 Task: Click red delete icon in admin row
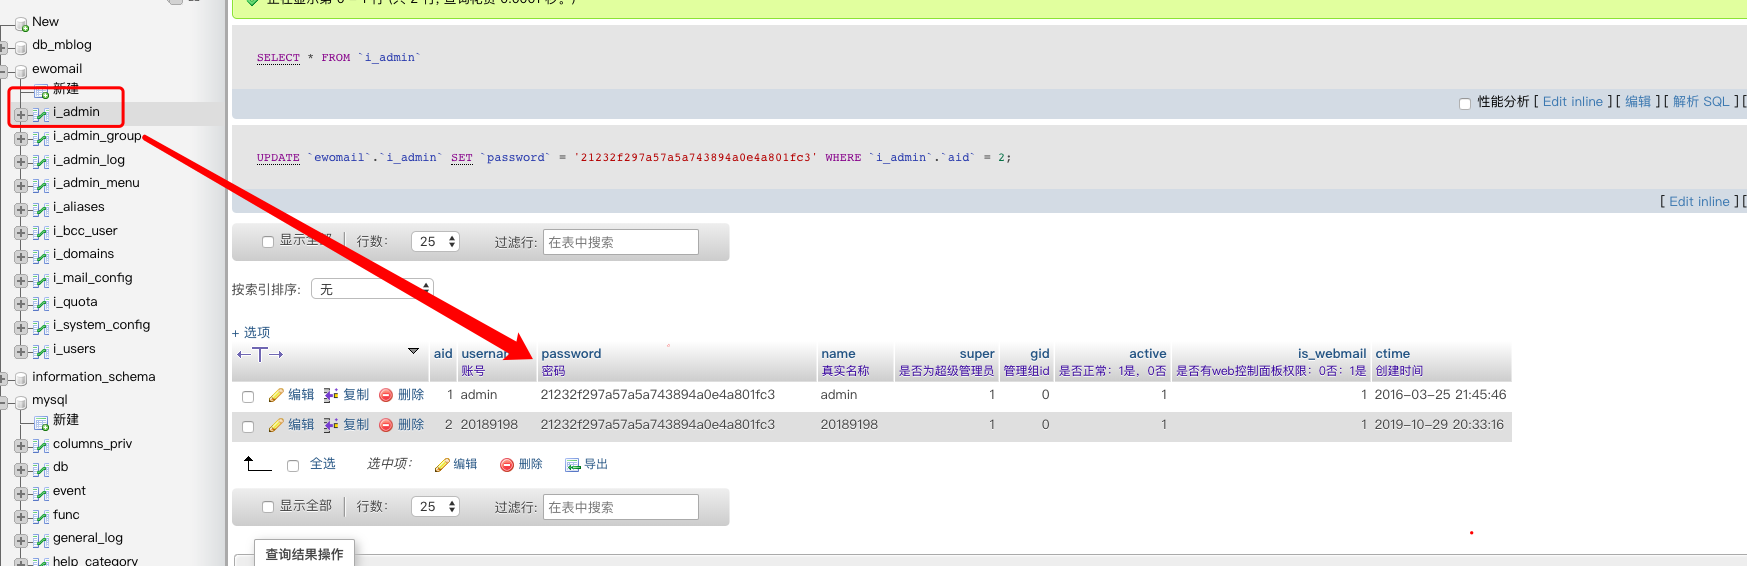point(386,395)
